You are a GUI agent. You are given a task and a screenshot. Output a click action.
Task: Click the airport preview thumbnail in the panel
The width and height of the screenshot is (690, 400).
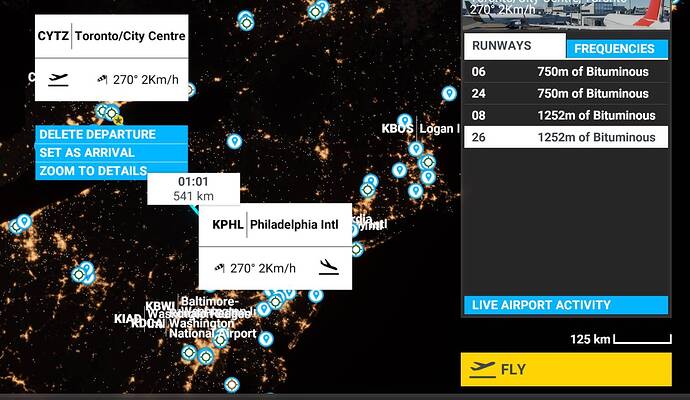coord(566,15)
